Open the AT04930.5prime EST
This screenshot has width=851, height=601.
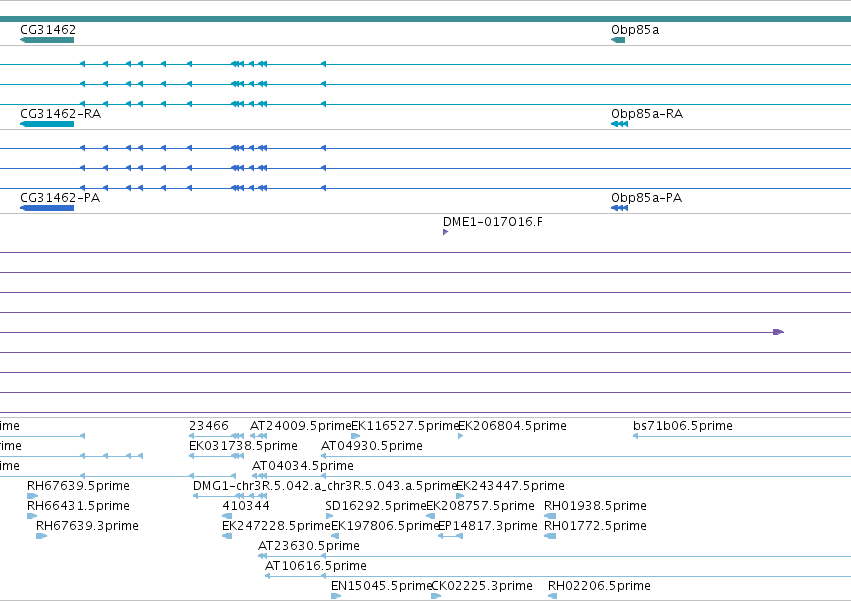pos(586,456)
